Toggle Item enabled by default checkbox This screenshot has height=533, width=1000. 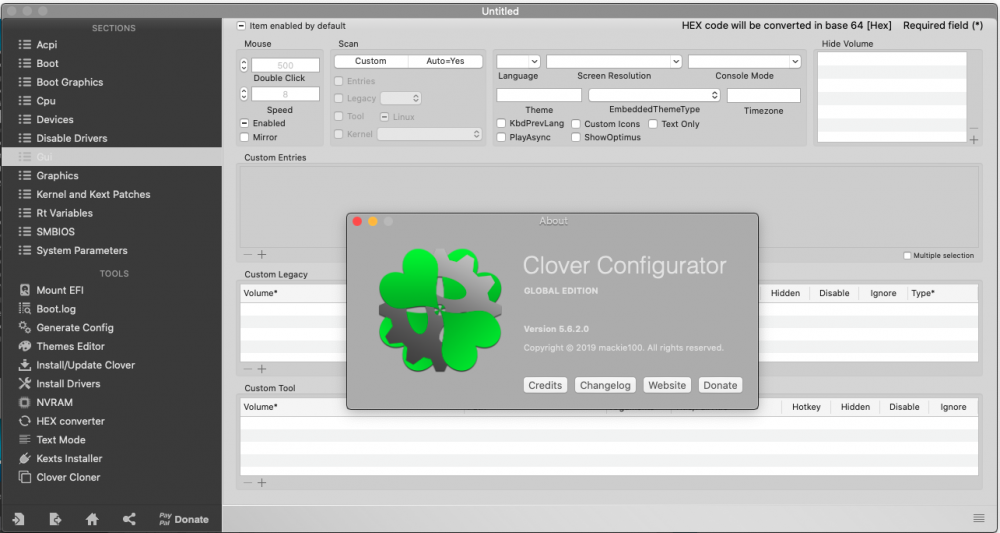(x=241, y=26)
